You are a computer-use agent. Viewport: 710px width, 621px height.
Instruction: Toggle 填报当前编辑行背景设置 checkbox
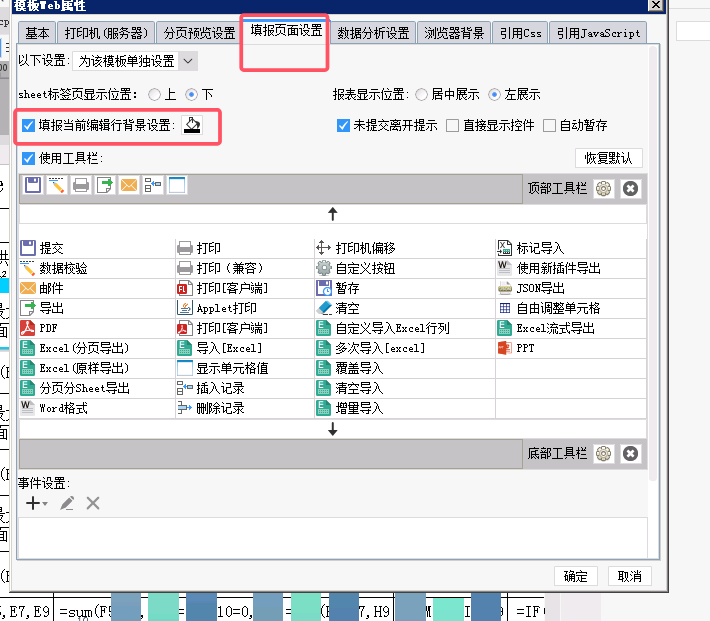(28, 125)
